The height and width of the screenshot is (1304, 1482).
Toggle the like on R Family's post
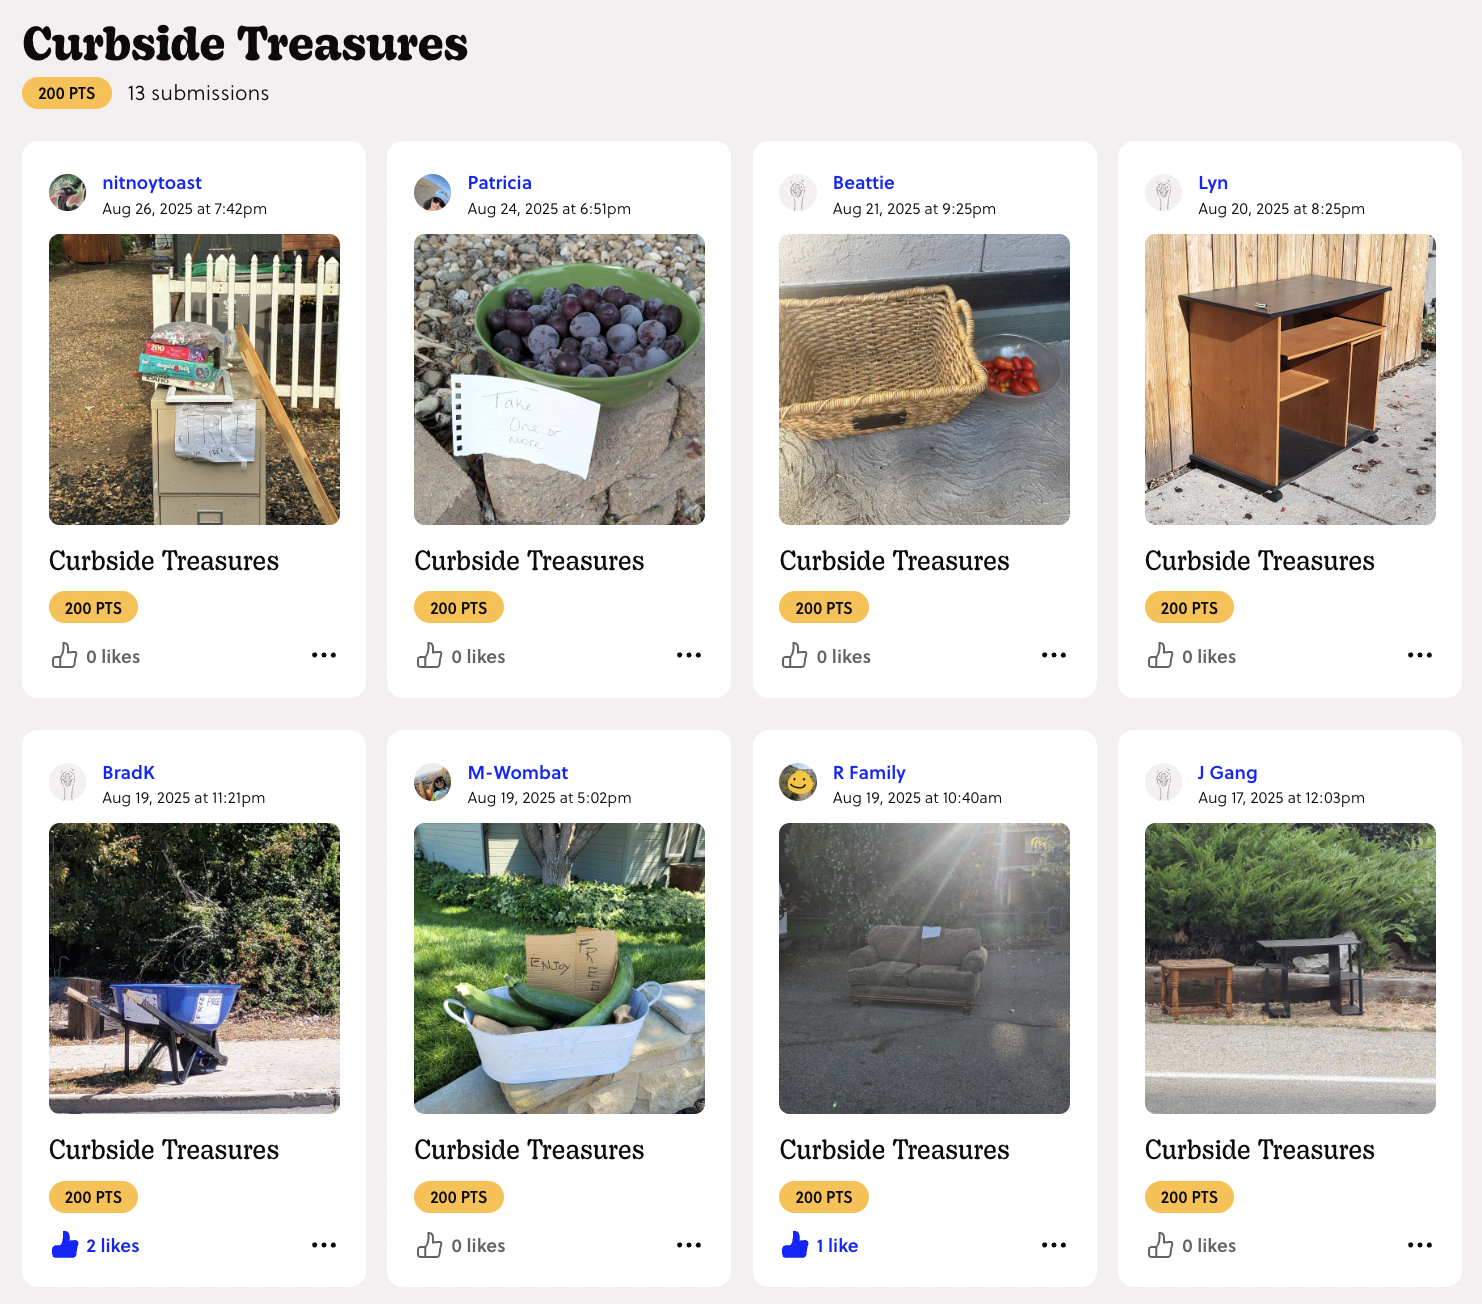(x=795, y=1245)
